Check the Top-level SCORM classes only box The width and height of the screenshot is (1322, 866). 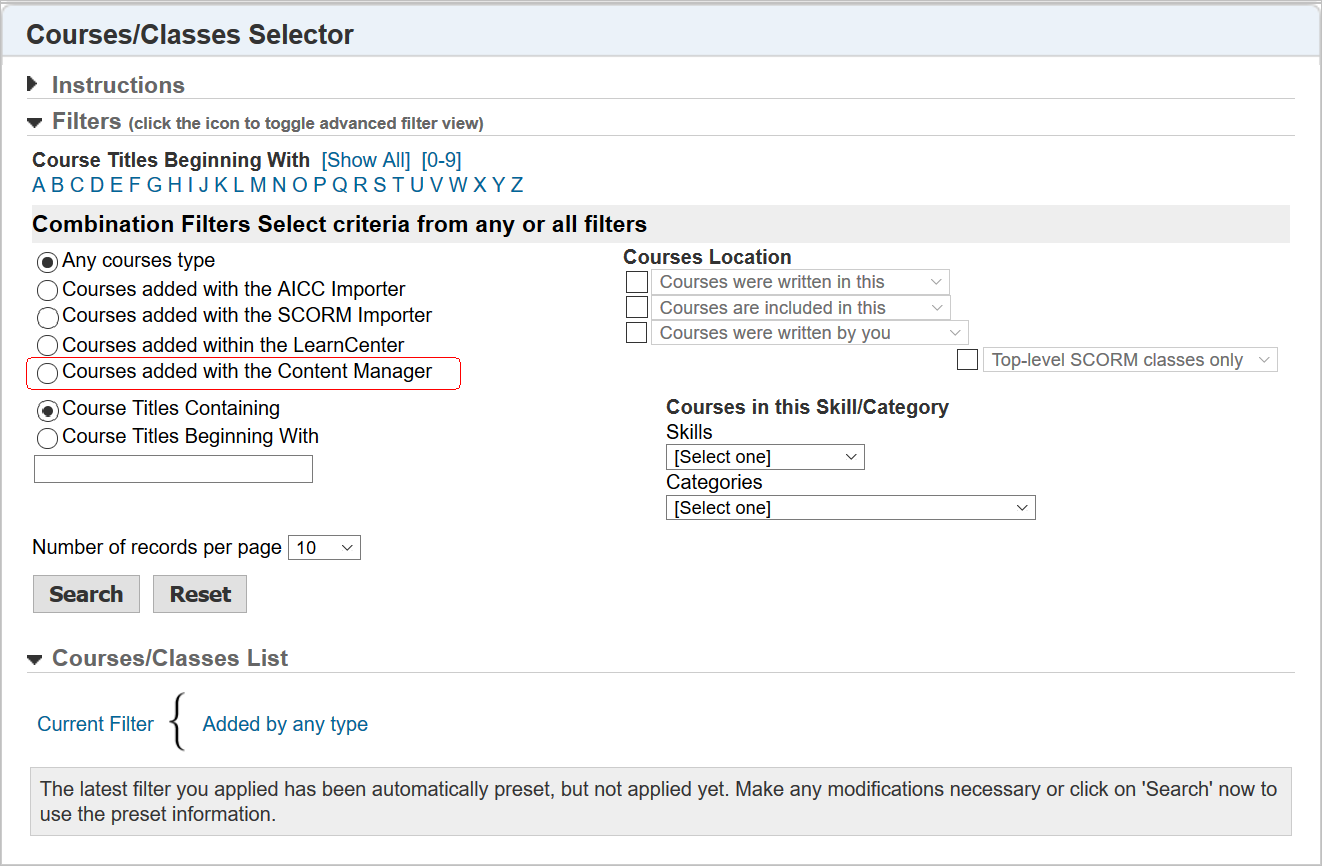point(967,360)
